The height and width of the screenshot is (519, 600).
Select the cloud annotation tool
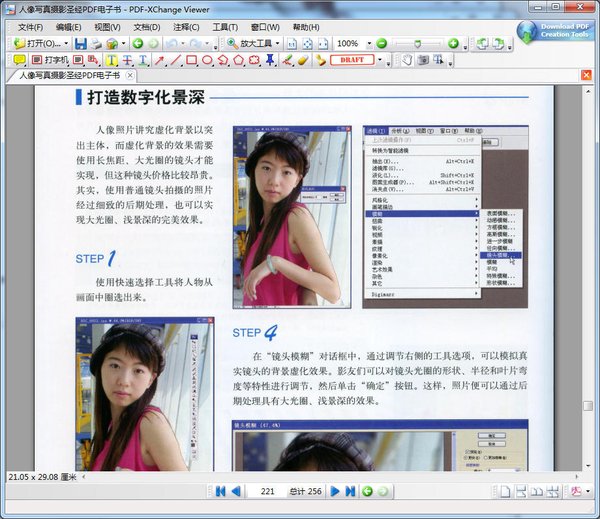[x=254, y=60]
